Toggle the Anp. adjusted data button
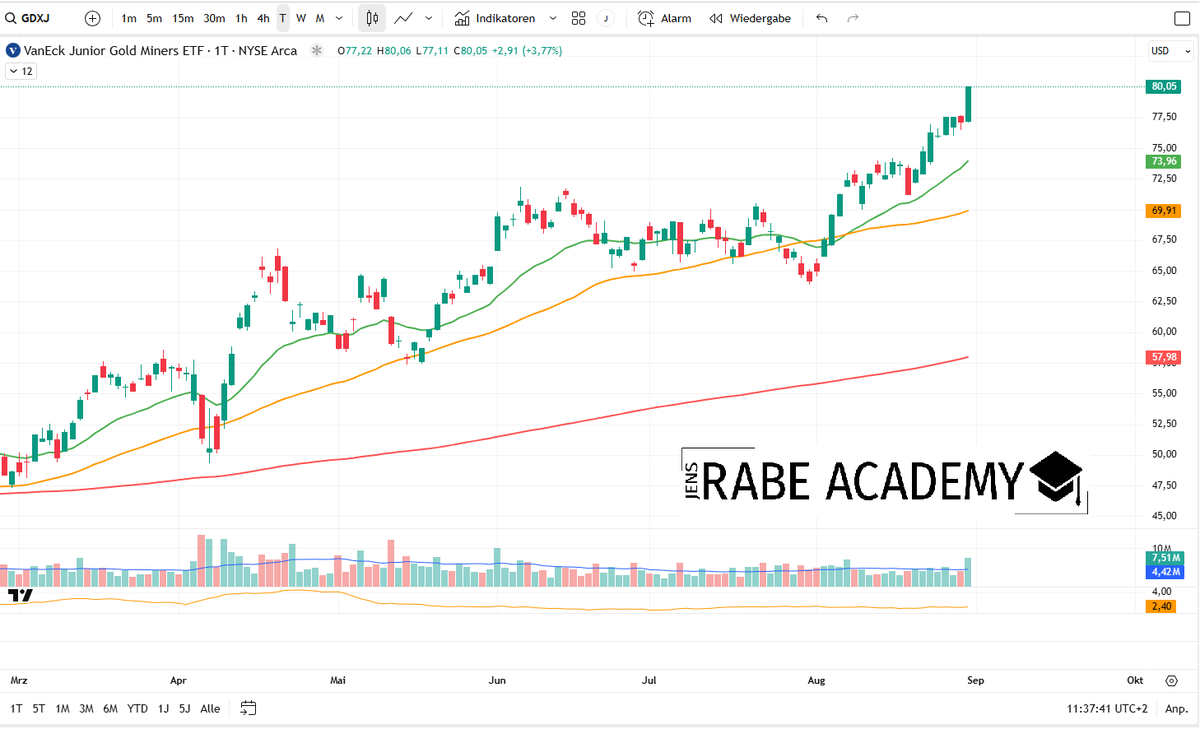This screenshot has width=1200, height=729. tap(1175, 708)
